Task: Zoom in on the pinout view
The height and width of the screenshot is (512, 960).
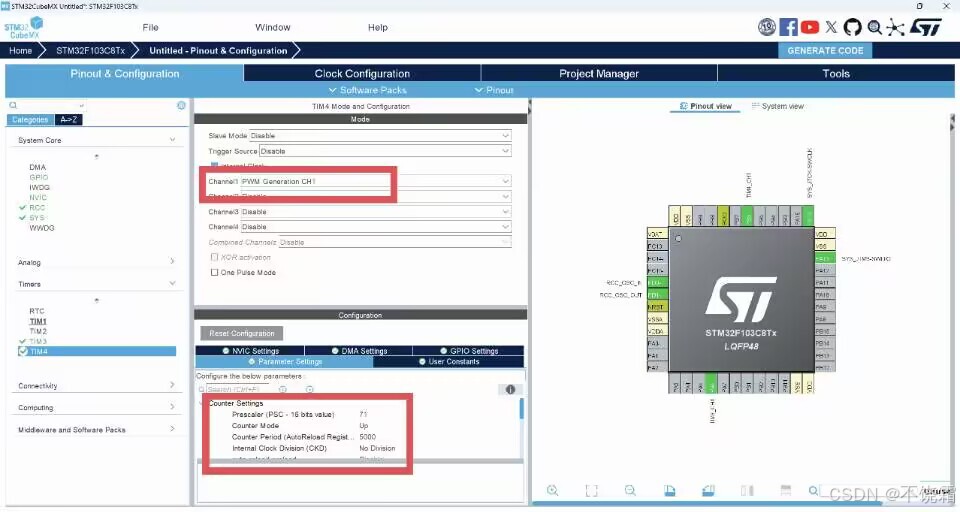Action: point(552,490)
